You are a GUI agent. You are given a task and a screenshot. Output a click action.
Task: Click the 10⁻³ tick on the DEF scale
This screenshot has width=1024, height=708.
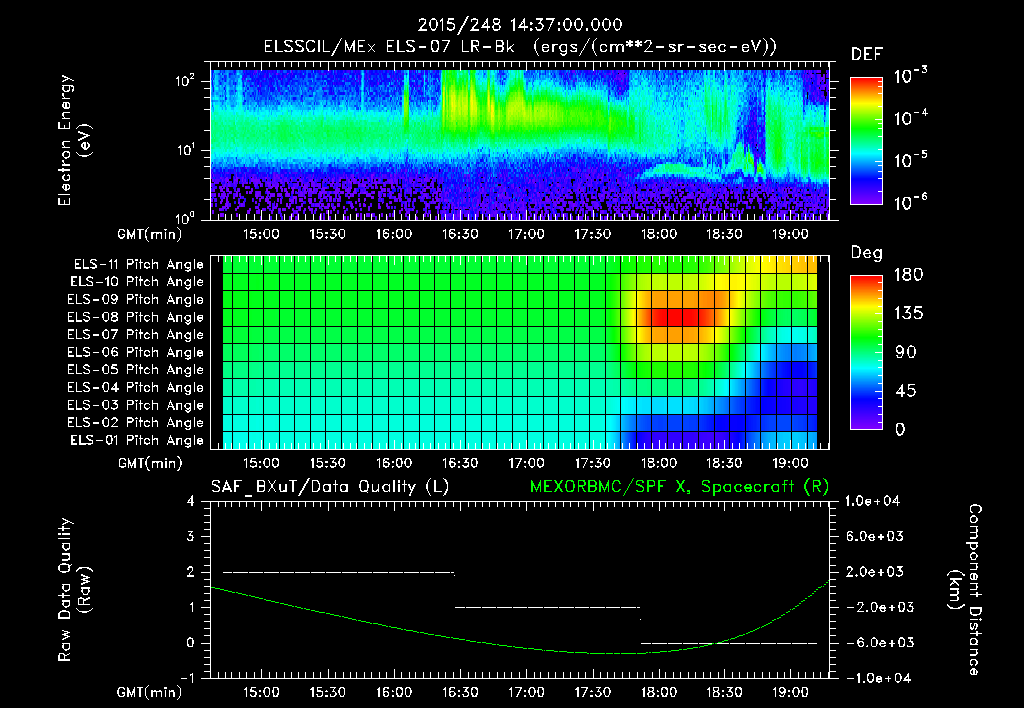pyautogui.click(x=910, y=75)
